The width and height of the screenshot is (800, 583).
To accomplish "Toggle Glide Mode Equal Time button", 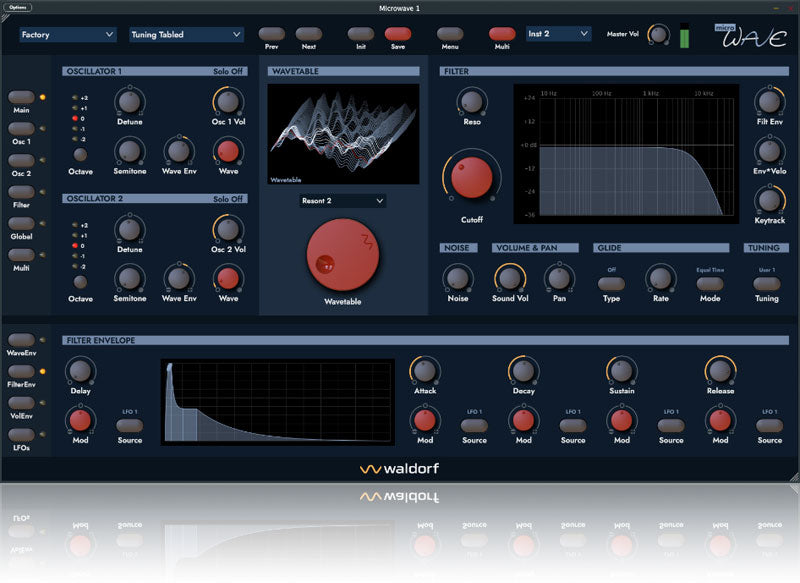I will [x=710, y=283].
